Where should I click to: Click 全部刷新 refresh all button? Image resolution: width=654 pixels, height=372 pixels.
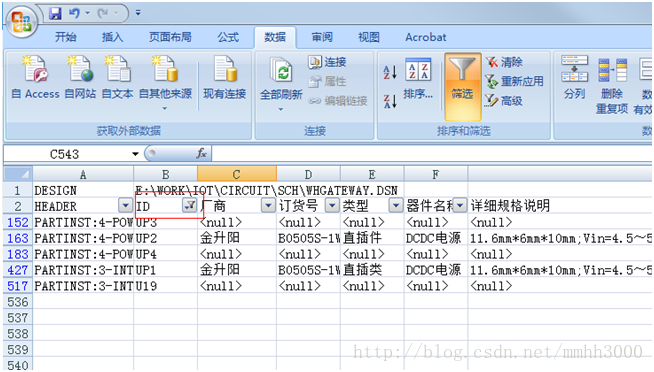[282, 78]
